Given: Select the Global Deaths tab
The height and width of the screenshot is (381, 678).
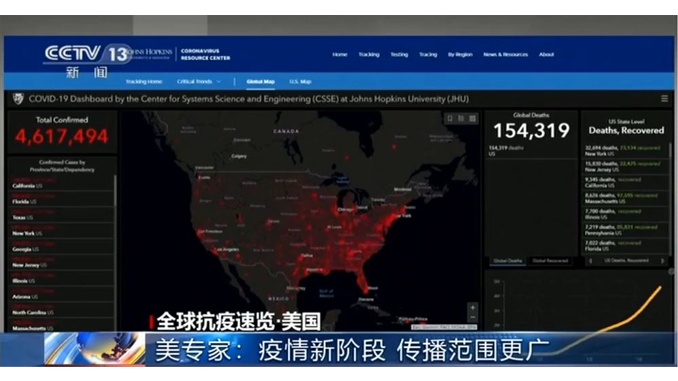Looking at the screenshot, I should (508, 261).
